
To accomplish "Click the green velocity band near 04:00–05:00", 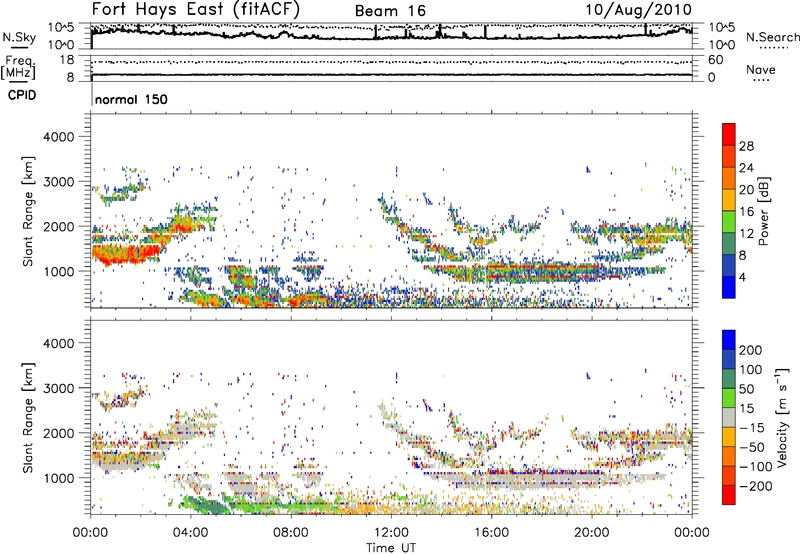I will 204,504.
